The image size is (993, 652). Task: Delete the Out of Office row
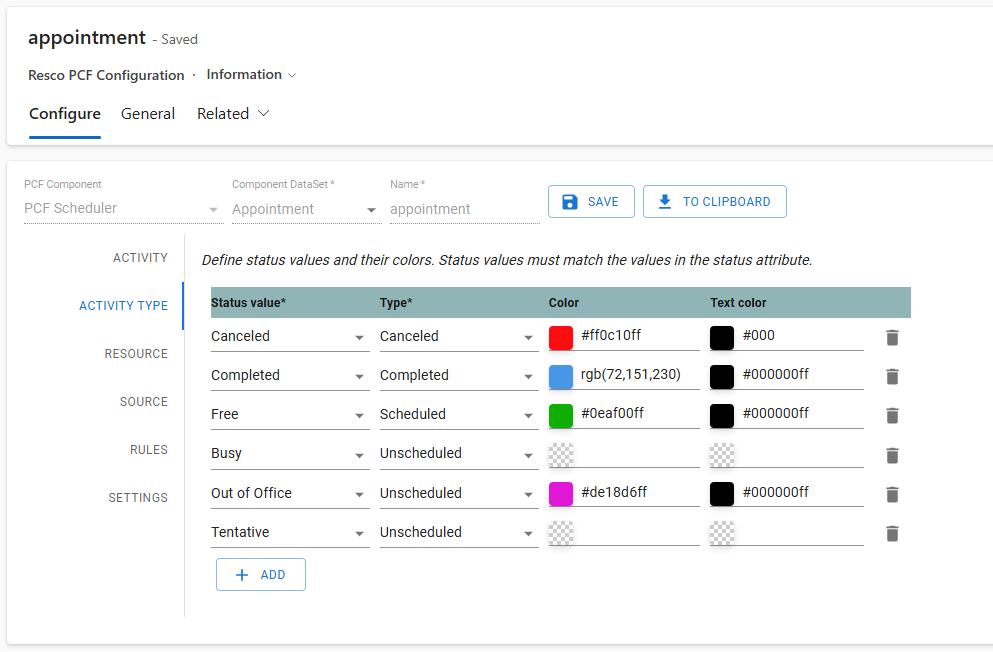coord(892,495)
